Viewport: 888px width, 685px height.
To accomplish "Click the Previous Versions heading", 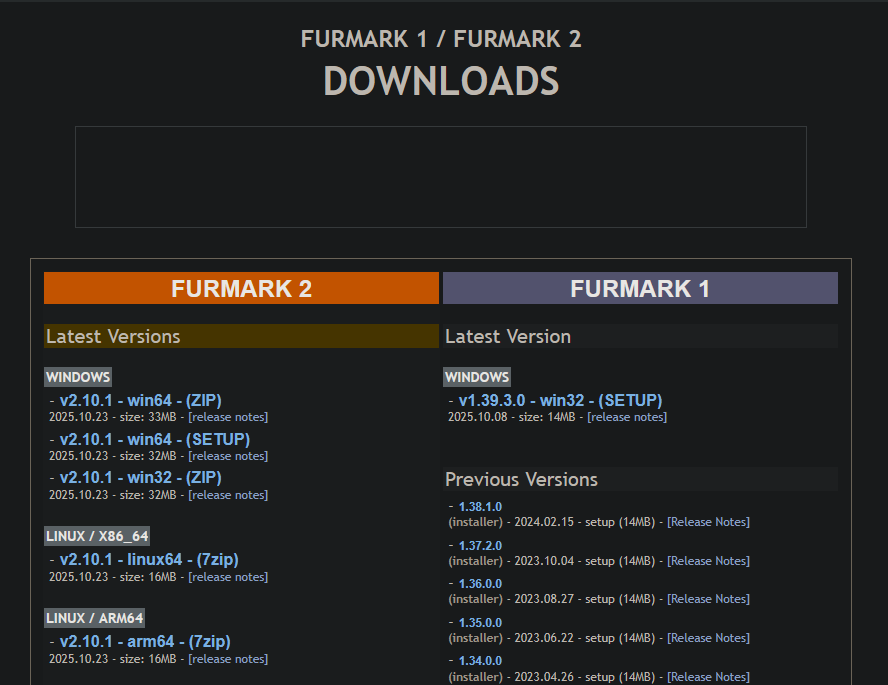I will (x=640, y=480).
